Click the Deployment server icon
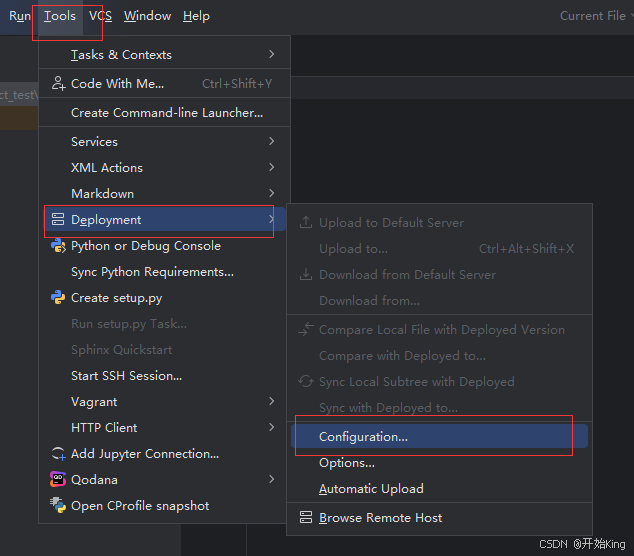The image size is (634, 556). (58, 219)
